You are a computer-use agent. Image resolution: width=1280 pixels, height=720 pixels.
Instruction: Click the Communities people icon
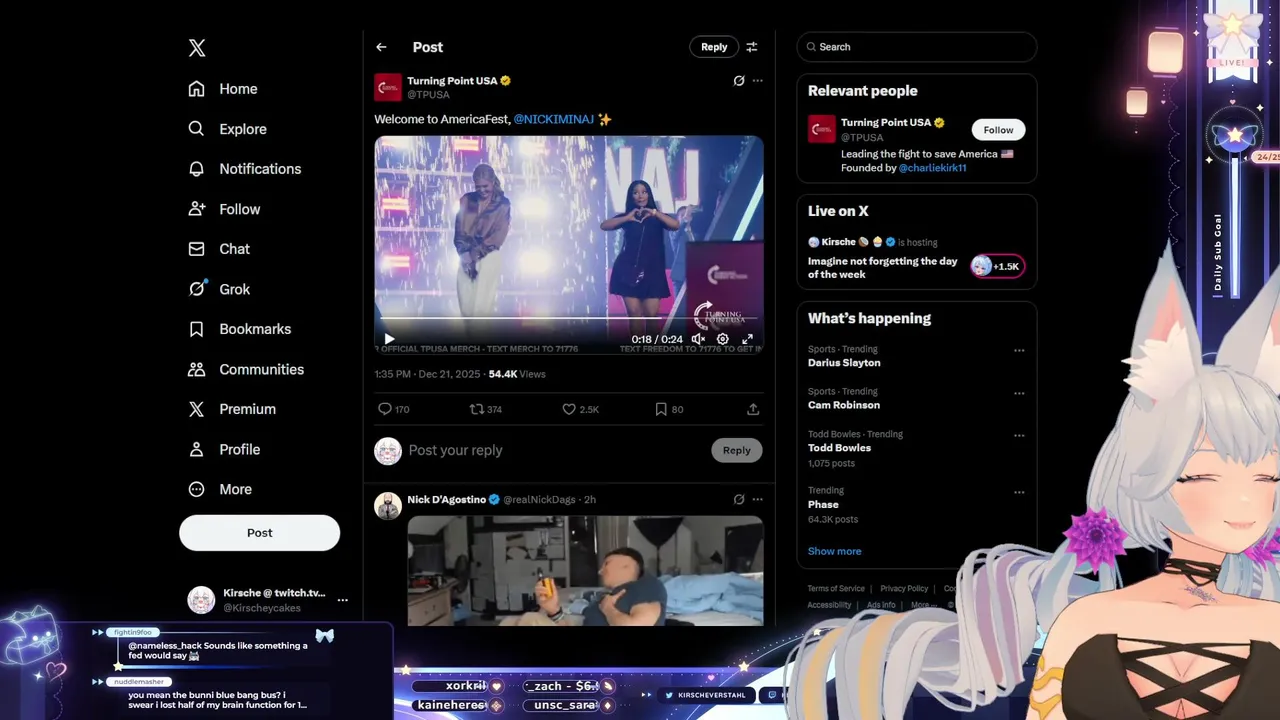click(x=197, y=369)
